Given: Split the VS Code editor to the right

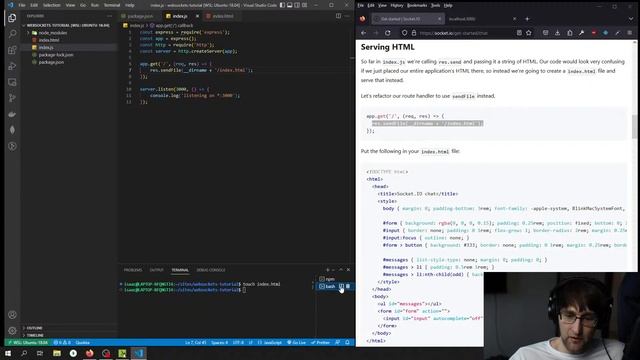Looking at the screenshot, I should tap(338, 16).
